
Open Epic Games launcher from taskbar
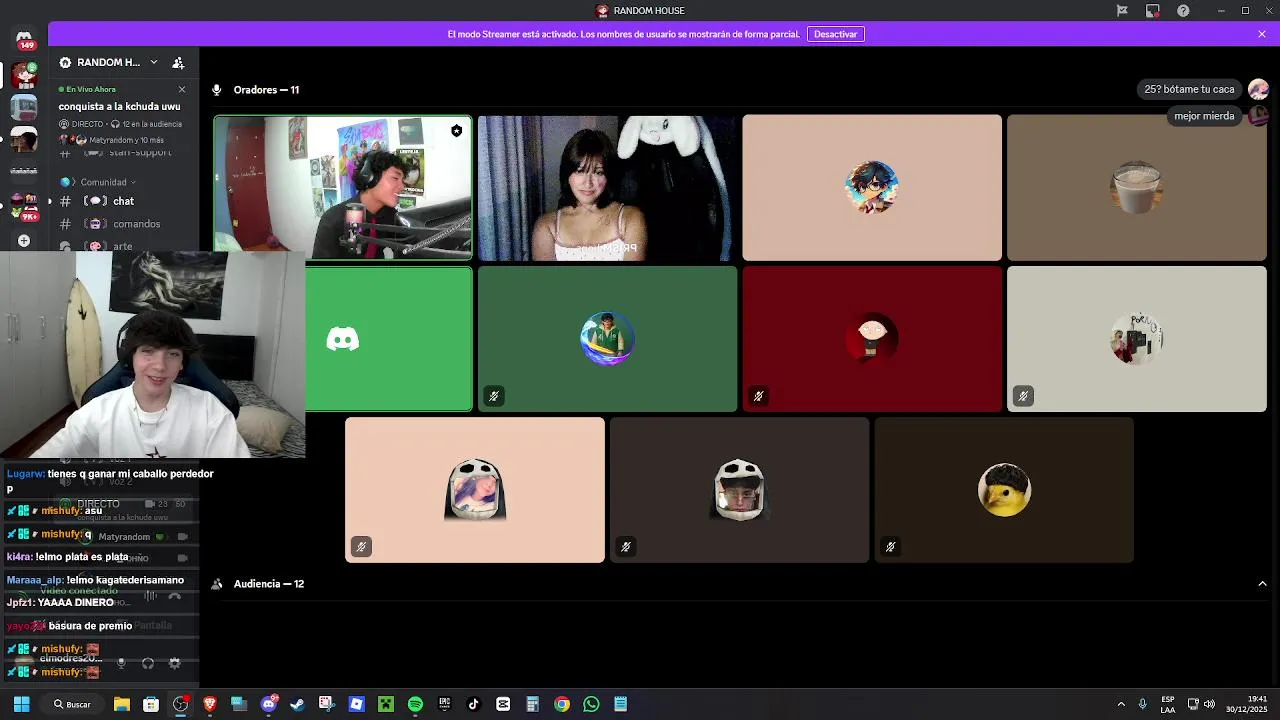(444, 704)
